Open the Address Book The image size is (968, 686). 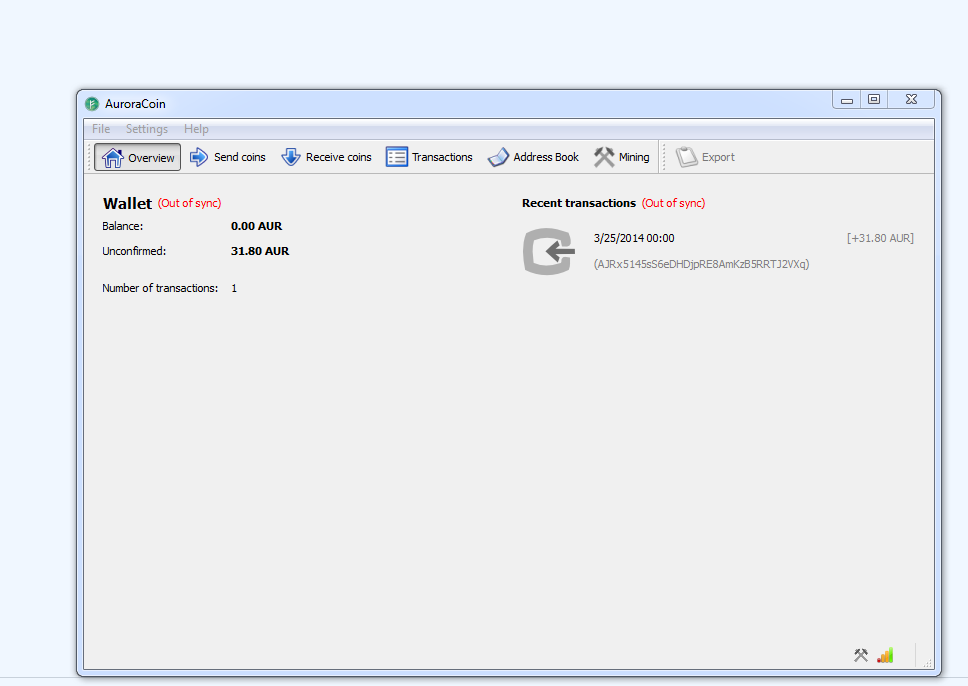pos(533,157)
